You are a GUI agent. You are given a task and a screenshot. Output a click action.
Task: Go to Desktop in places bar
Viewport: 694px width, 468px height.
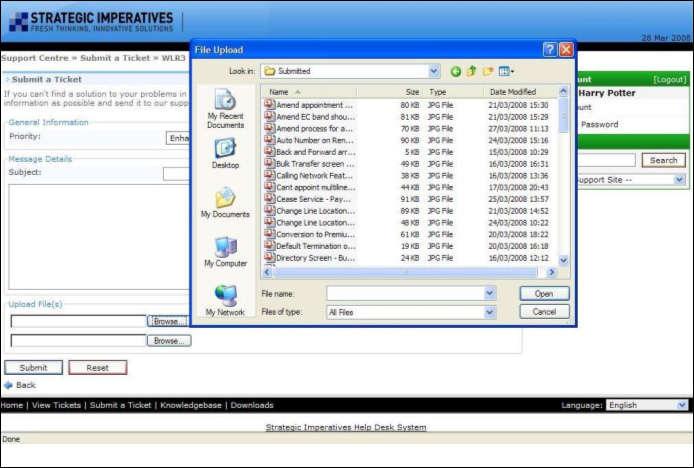tap(225, 153)
